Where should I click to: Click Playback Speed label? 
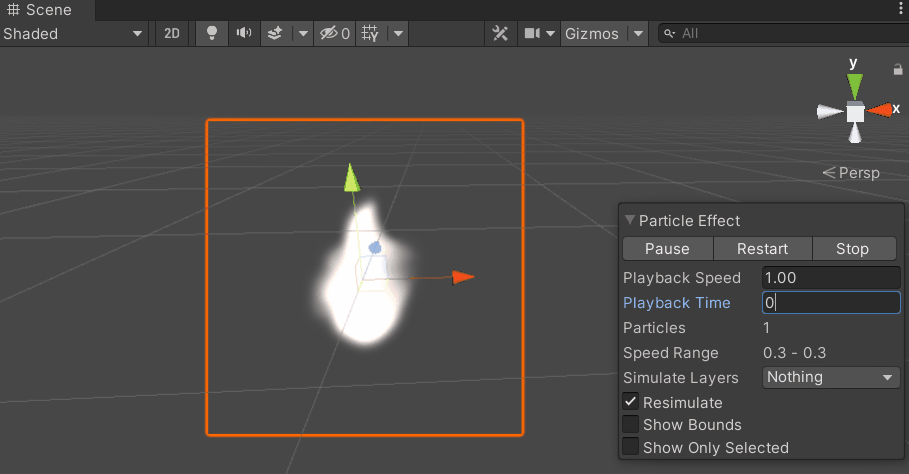[682, 278]
